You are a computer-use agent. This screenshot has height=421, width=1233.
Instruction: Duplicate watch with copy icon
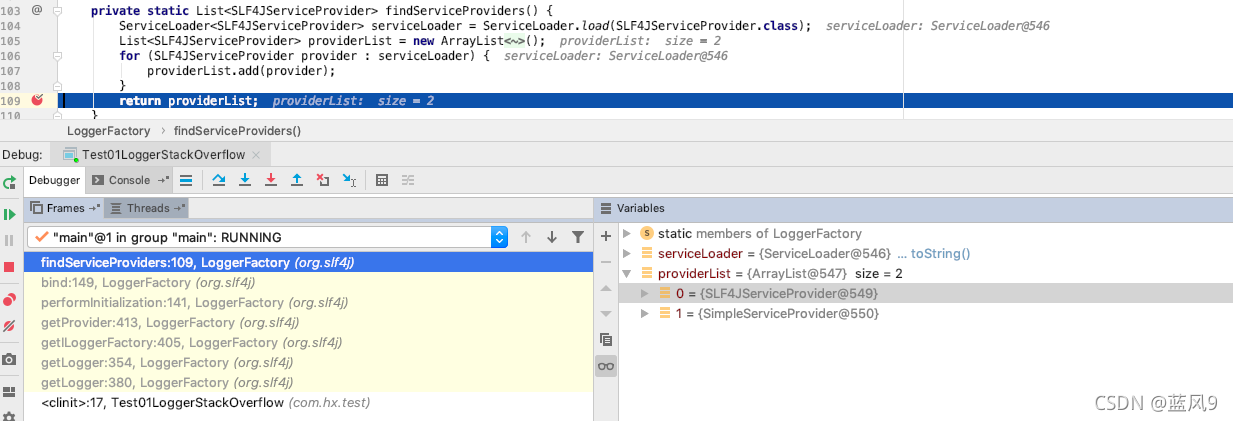coord(605,340)
